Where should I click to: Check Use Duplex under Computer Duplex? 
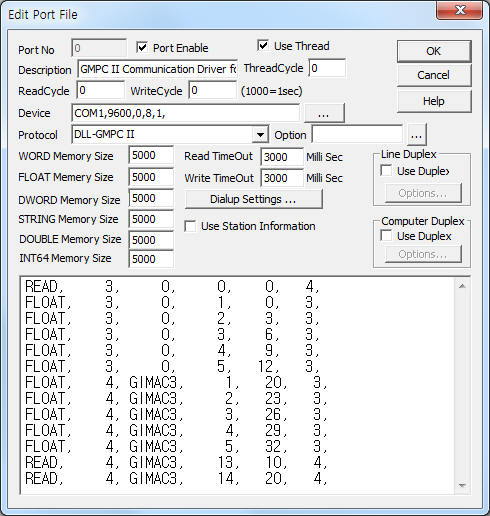(386, 236)
